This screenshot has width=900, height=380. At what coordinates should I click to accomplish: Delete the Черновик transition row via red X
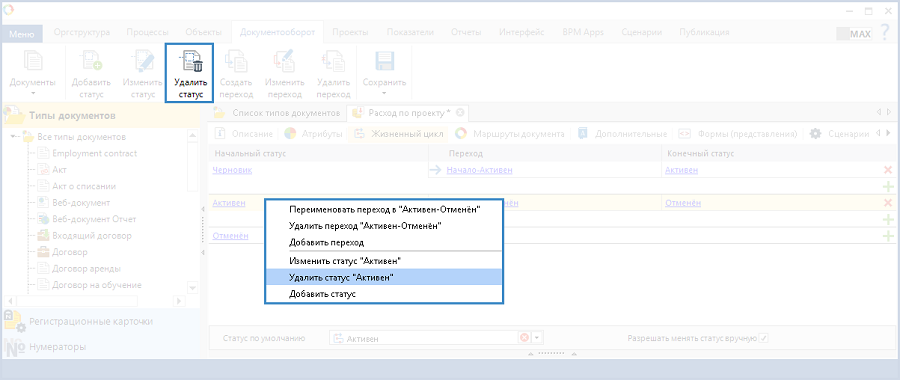(x=888, y=170)
